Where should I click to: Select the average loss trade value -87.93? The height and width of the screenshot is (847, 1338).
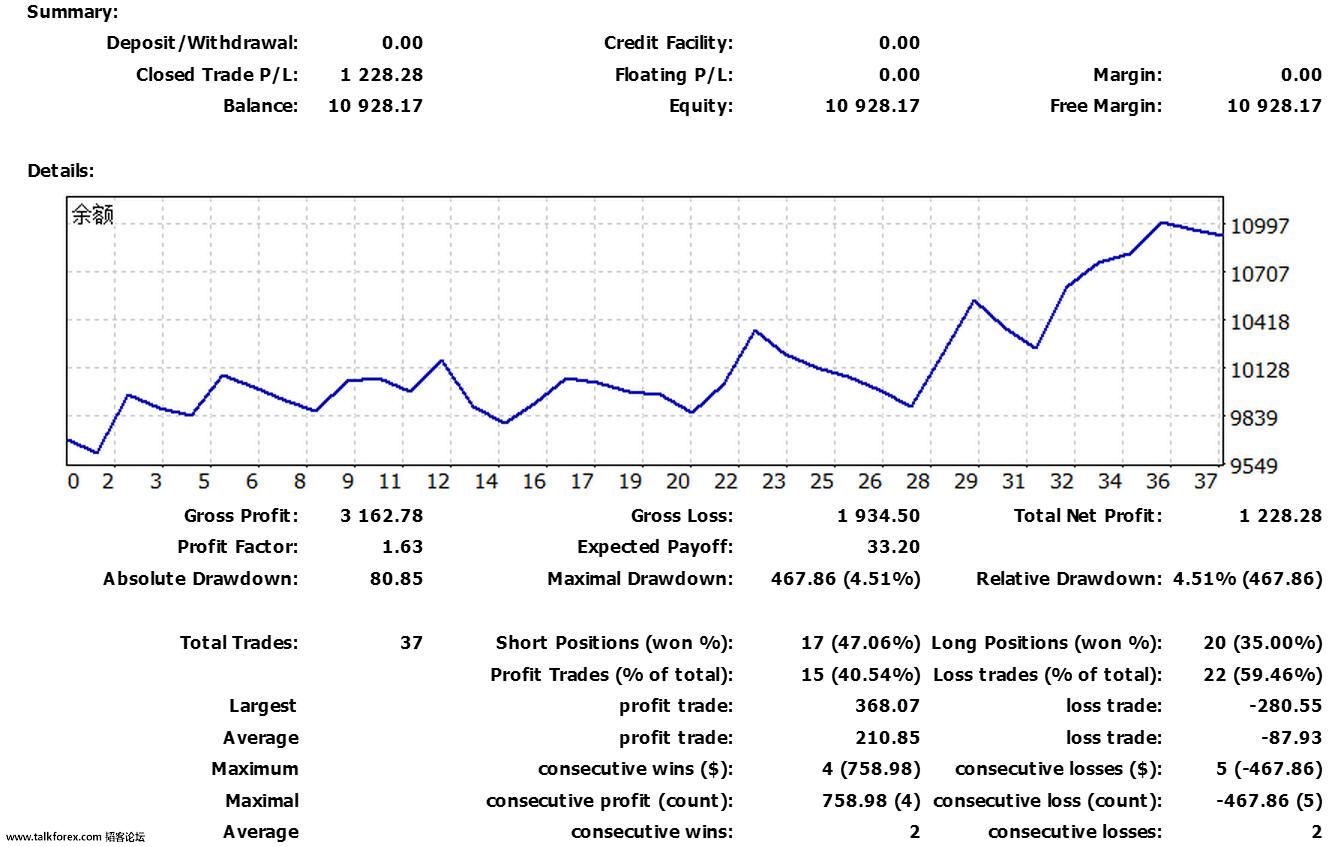1291,738
